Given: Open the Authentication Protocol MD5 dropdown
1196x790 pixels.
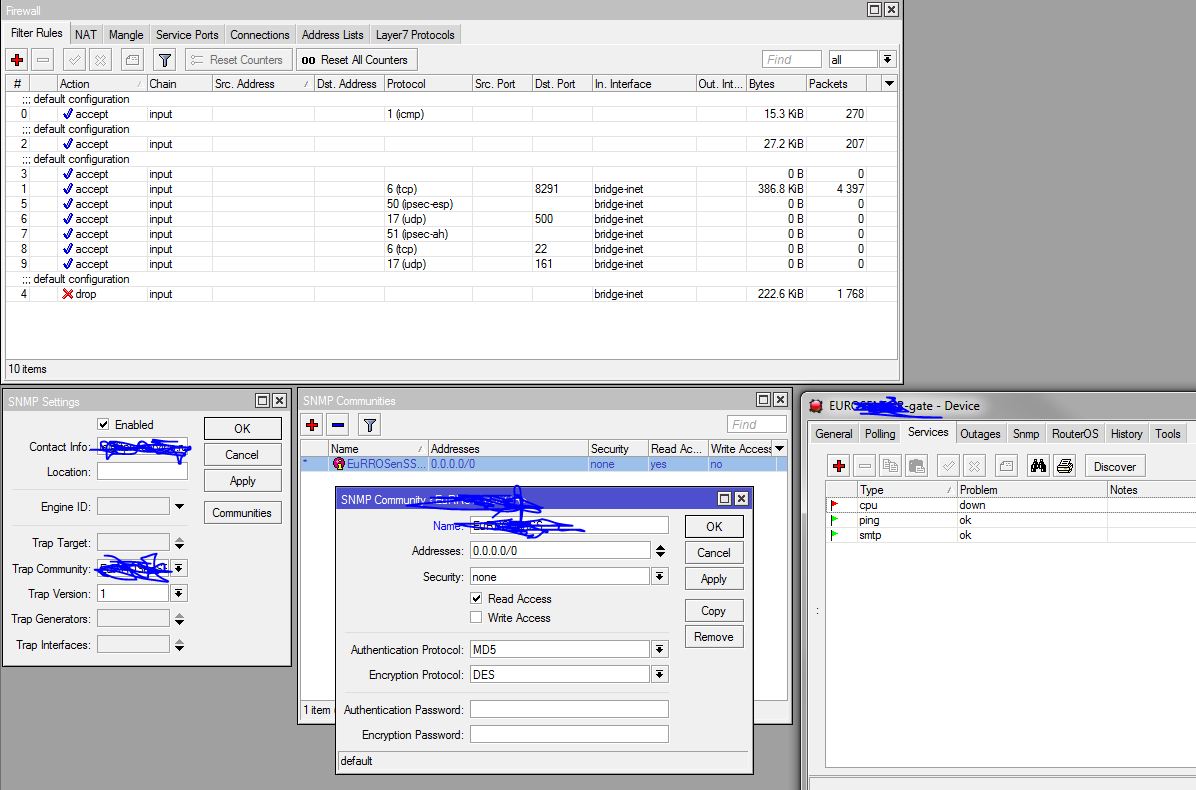Looking at the screenshot, I should click(660, 650).
